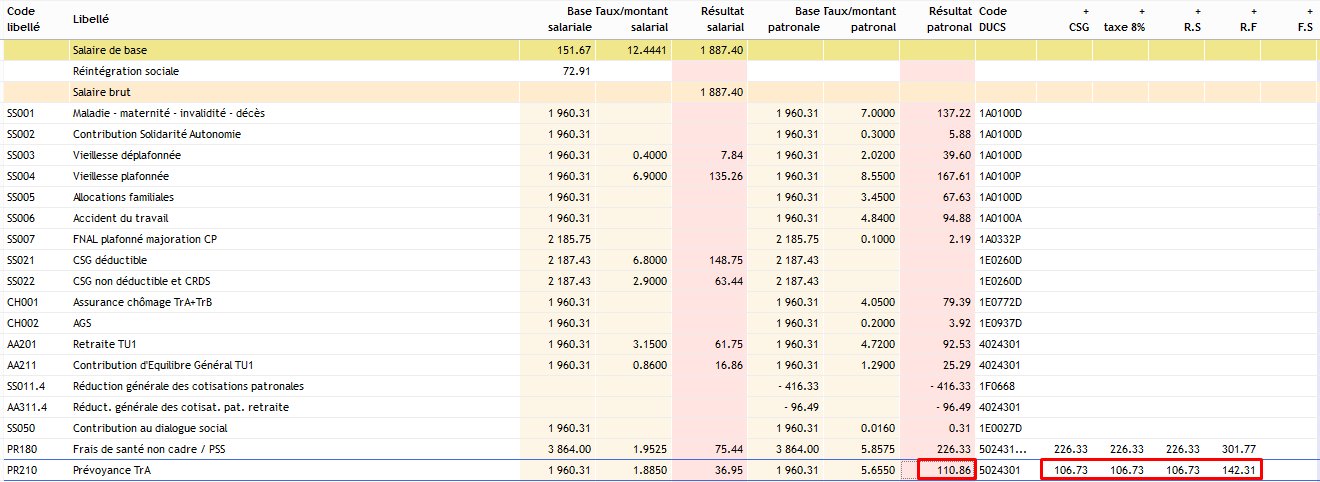
Task: Select the Retraite TU1 salarial result 61.75
Action: coord(727,344)
